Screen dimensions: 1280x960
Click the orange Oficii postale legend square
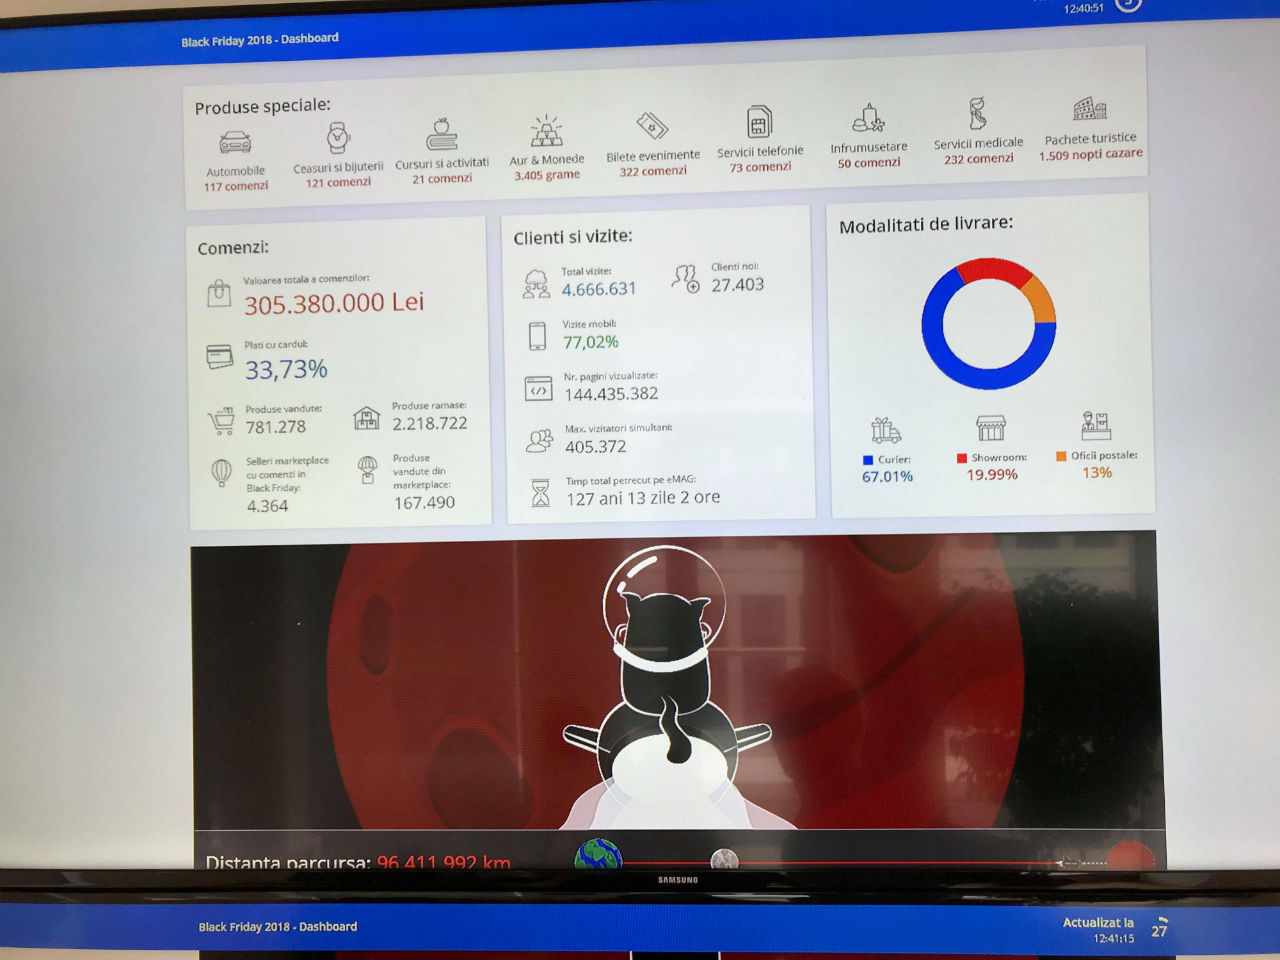[x=1061, y=456]
